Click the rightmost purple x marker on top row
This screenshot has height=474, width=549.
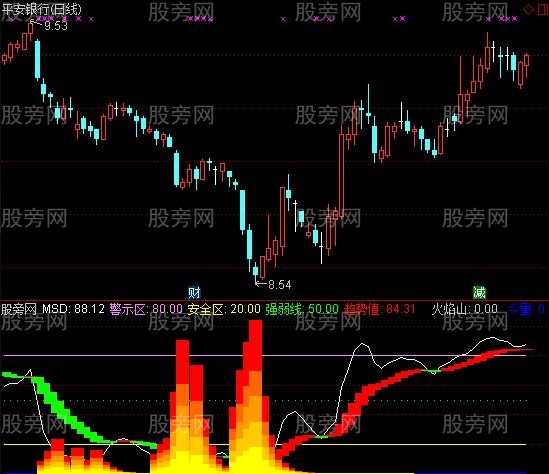(514, 19)
